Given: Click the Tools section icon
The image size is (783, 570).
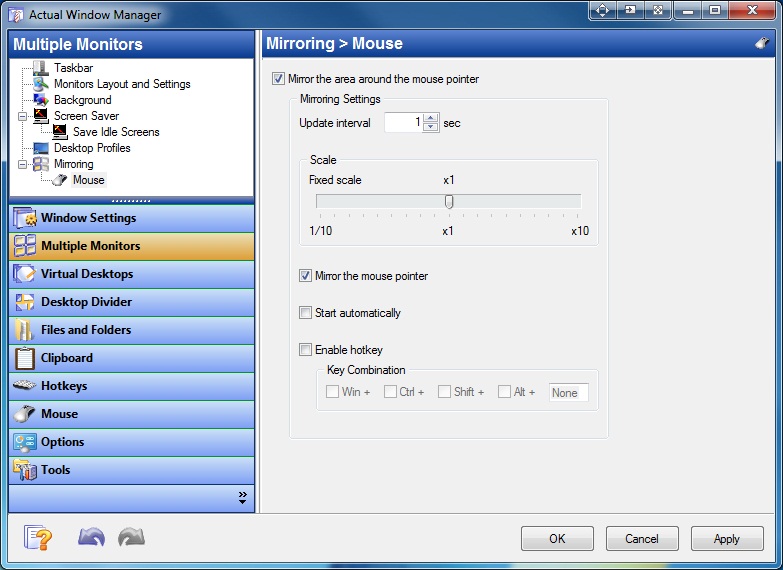Looking at the screenshot, I should 24,470.
